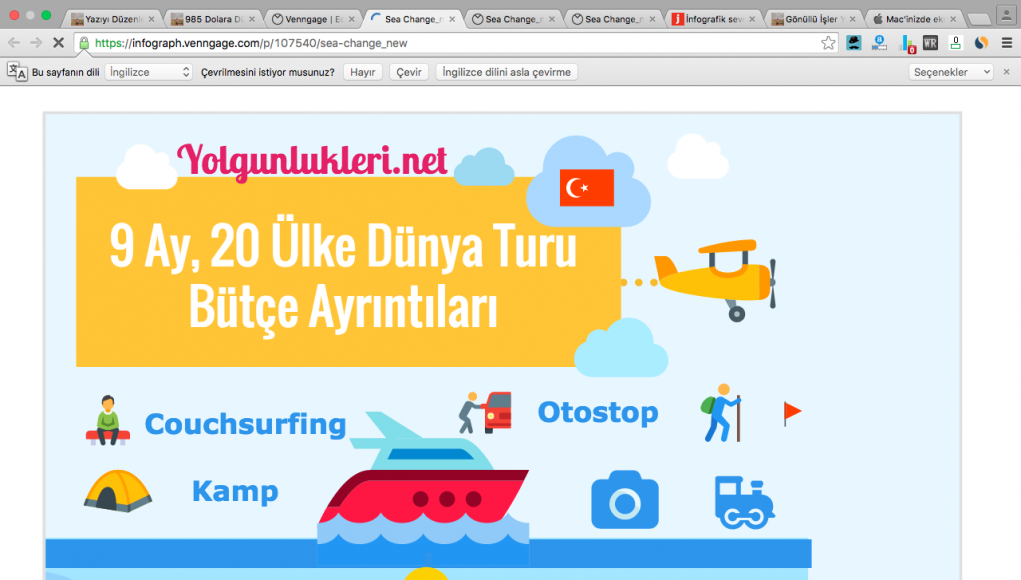Switch to the 985 Dolara tab

pyautogui.click(x=210, y=19)
